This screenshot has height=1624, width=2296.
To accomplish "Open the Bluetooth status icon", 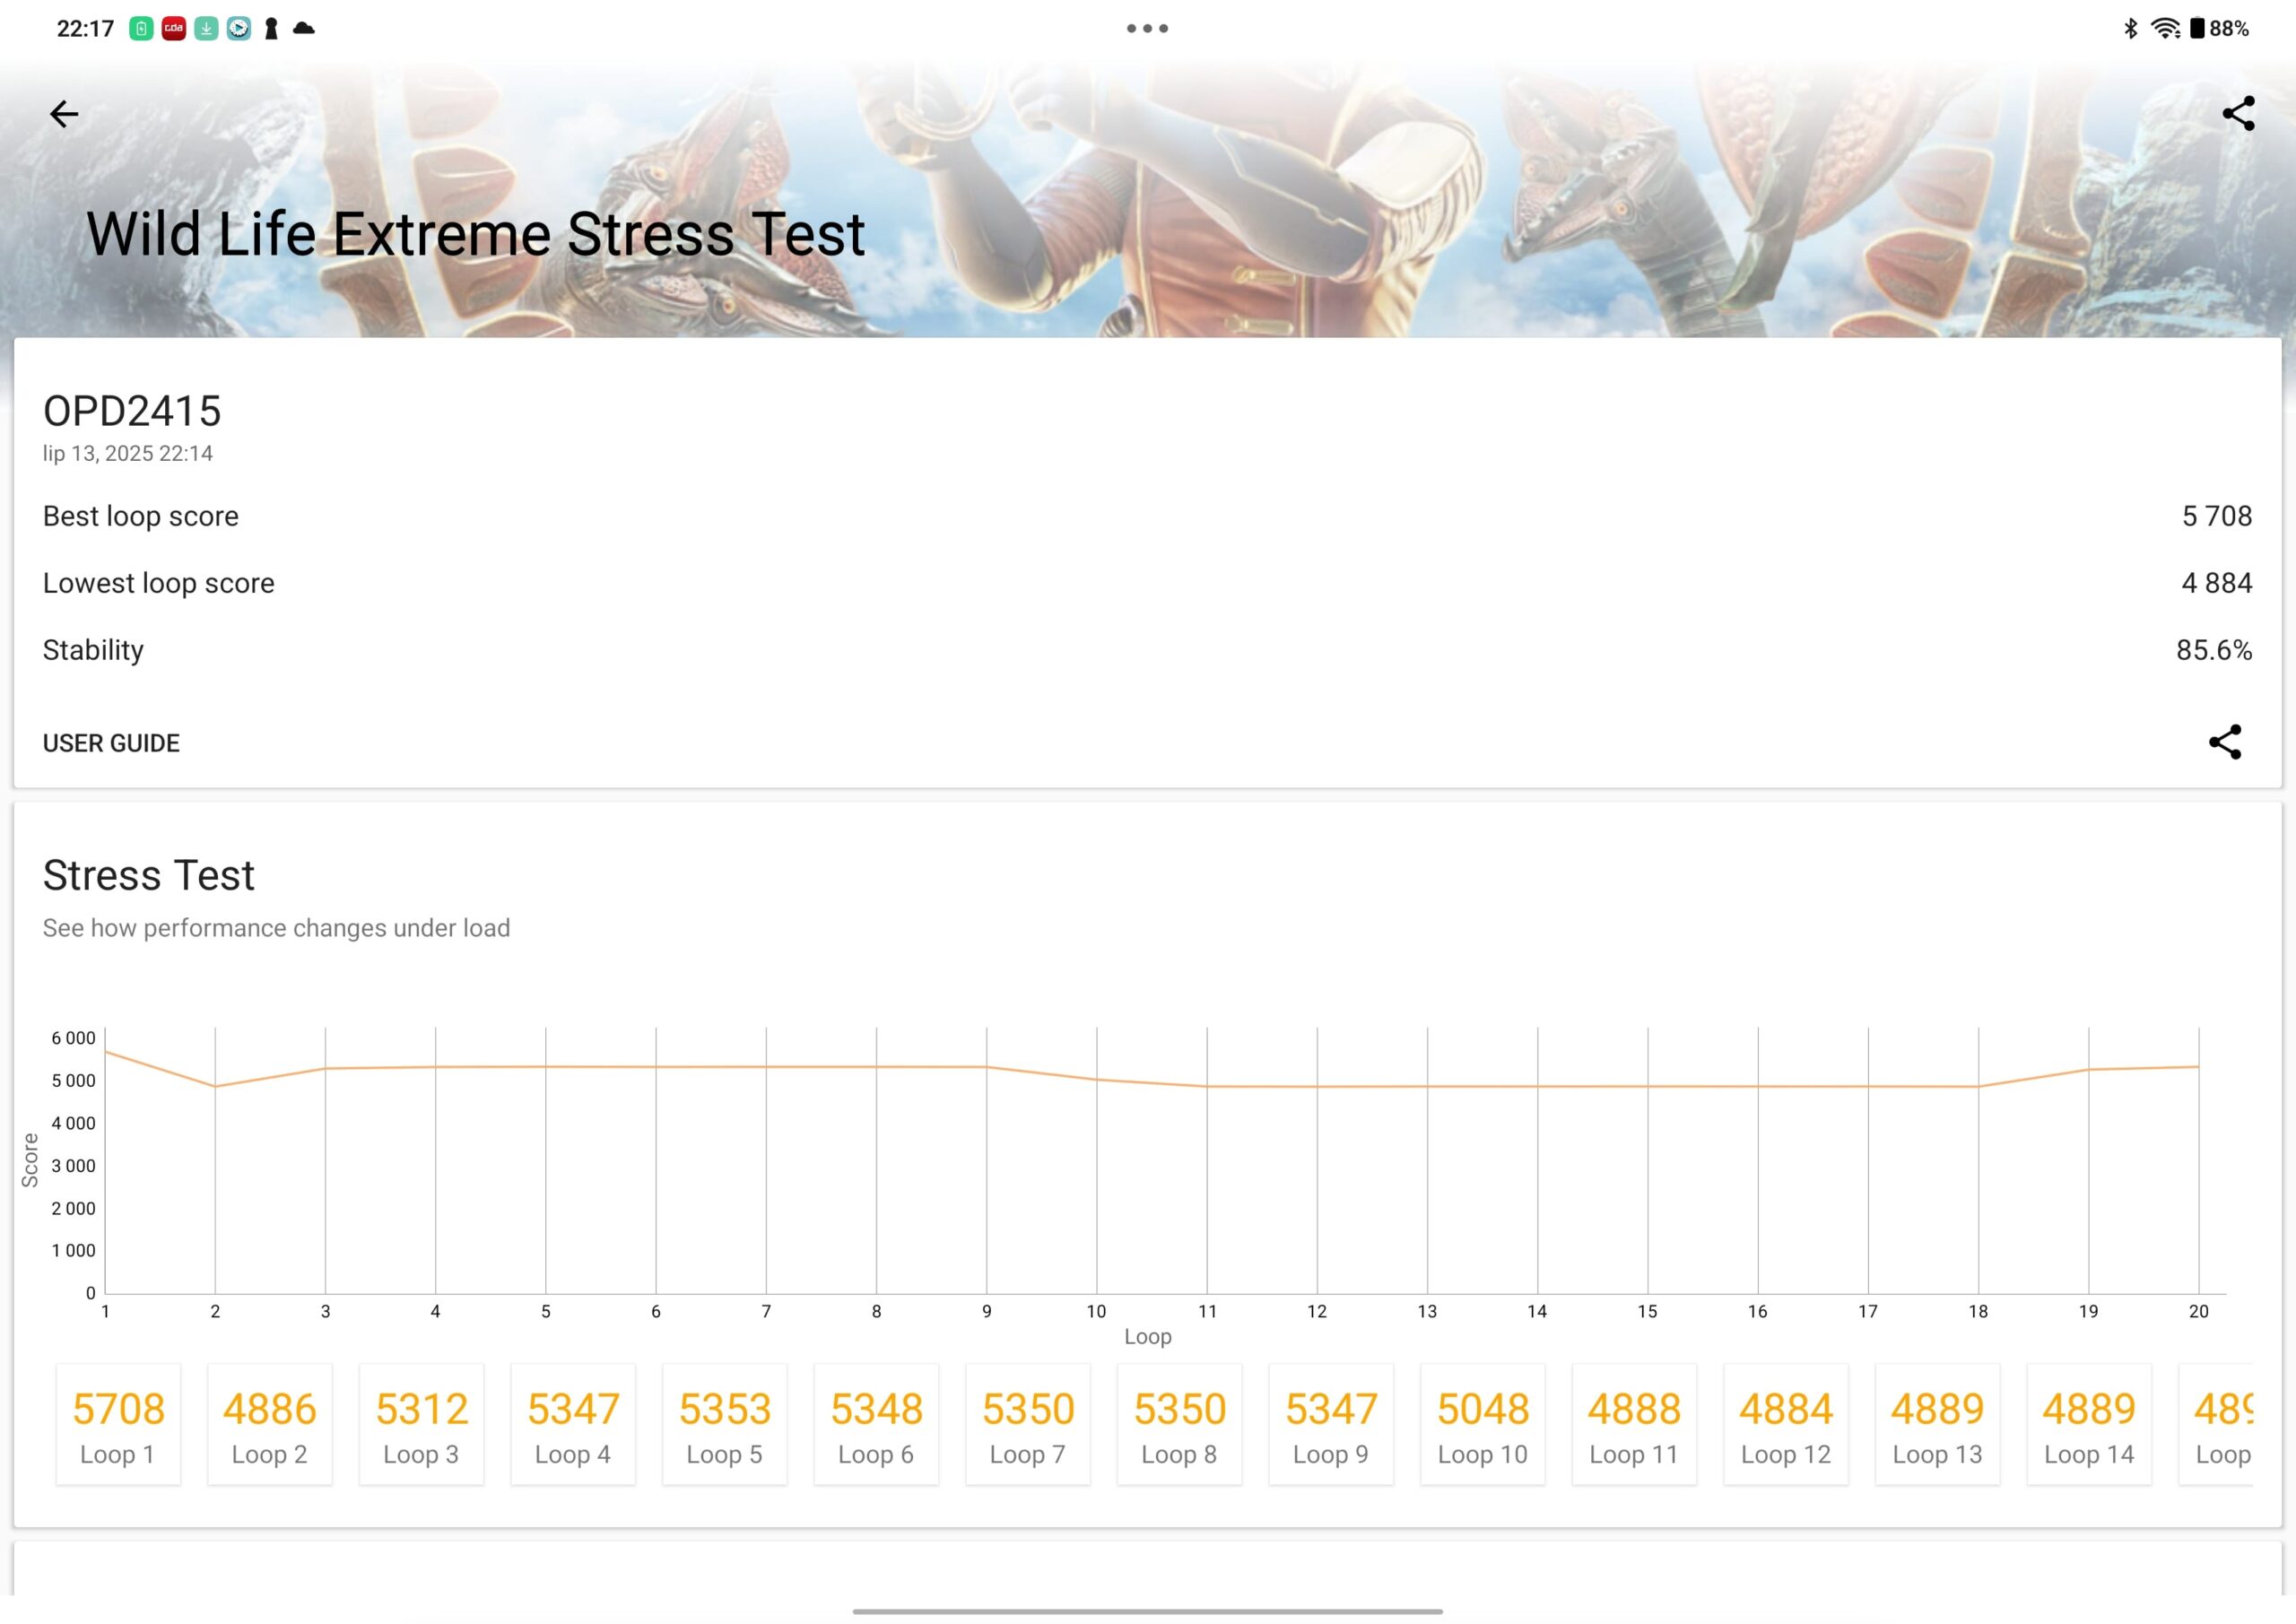I will point(2130,28).
